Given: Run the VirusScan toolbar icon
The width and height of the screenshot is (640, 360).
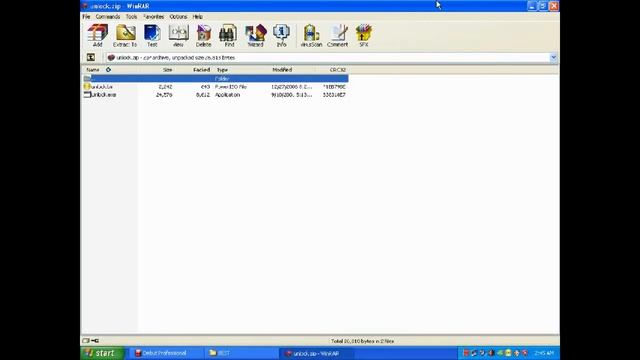Looking at the screenshot, I should (x=311, y=36).
